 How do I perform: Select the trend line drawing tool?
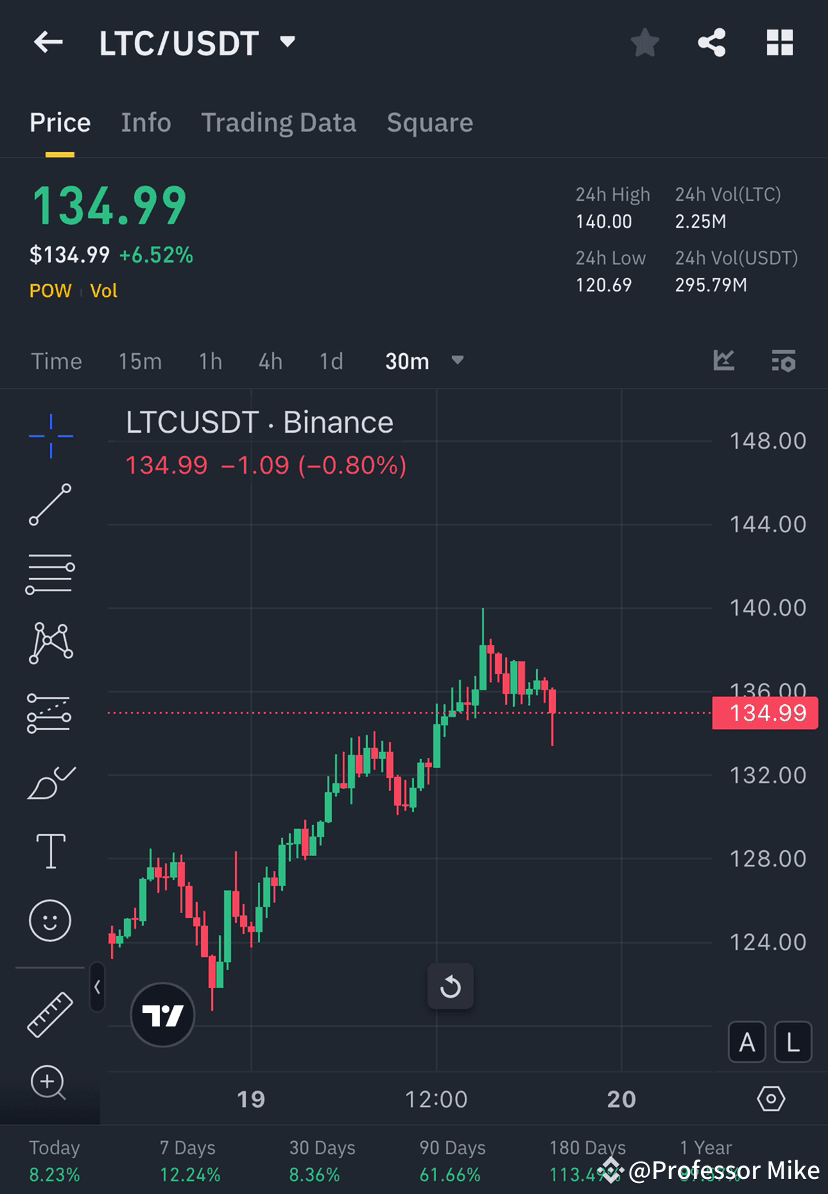(x=50, y=505)
